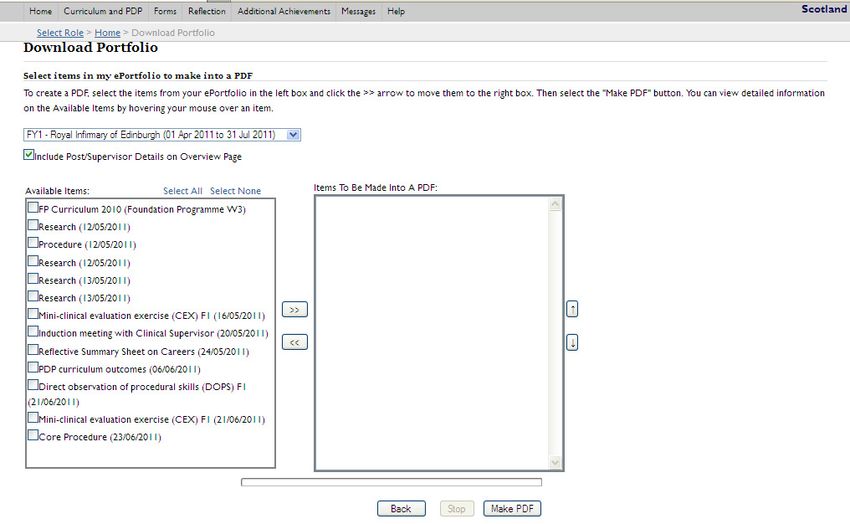The width and height of the screenshot is (850, 524).
Task: Open the Messages menu
Action: click(x=358, y=11)
